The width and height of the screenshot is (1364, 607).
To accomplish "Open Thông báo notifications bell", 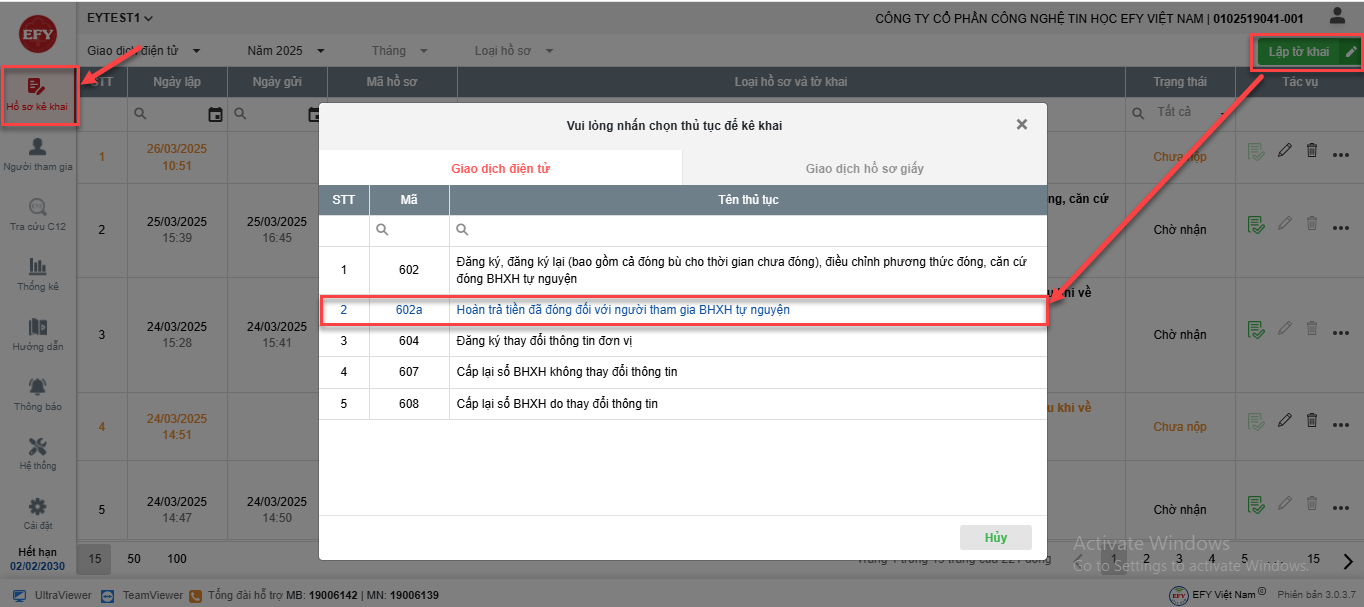I will point(38,394).
